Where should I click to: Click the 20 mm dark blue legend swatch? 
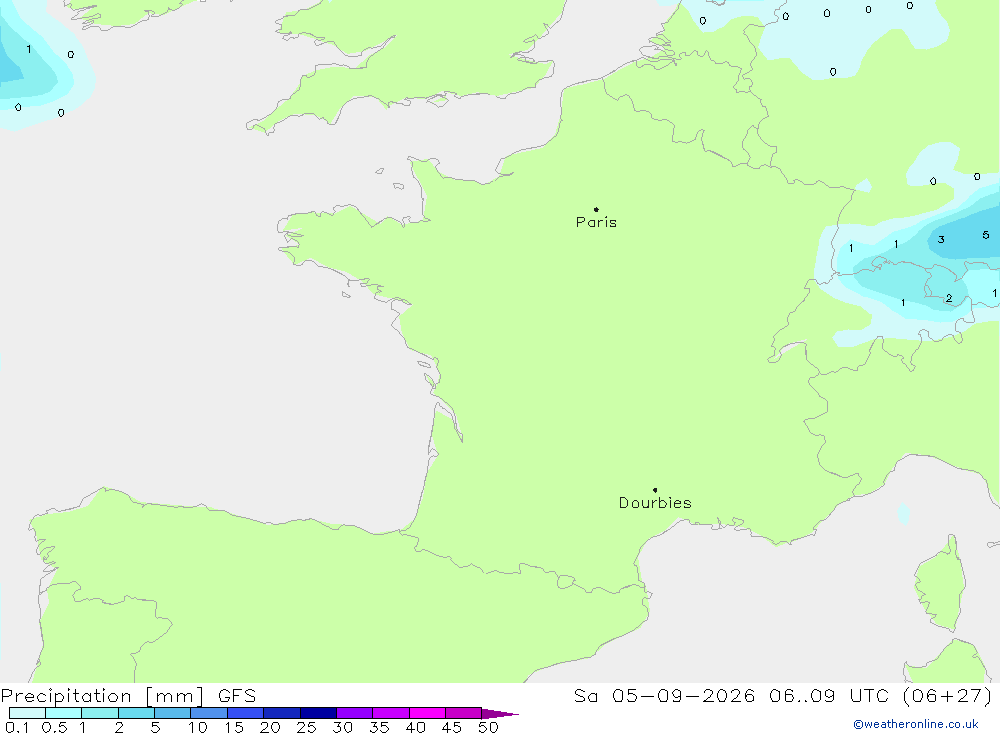point(282,713)
